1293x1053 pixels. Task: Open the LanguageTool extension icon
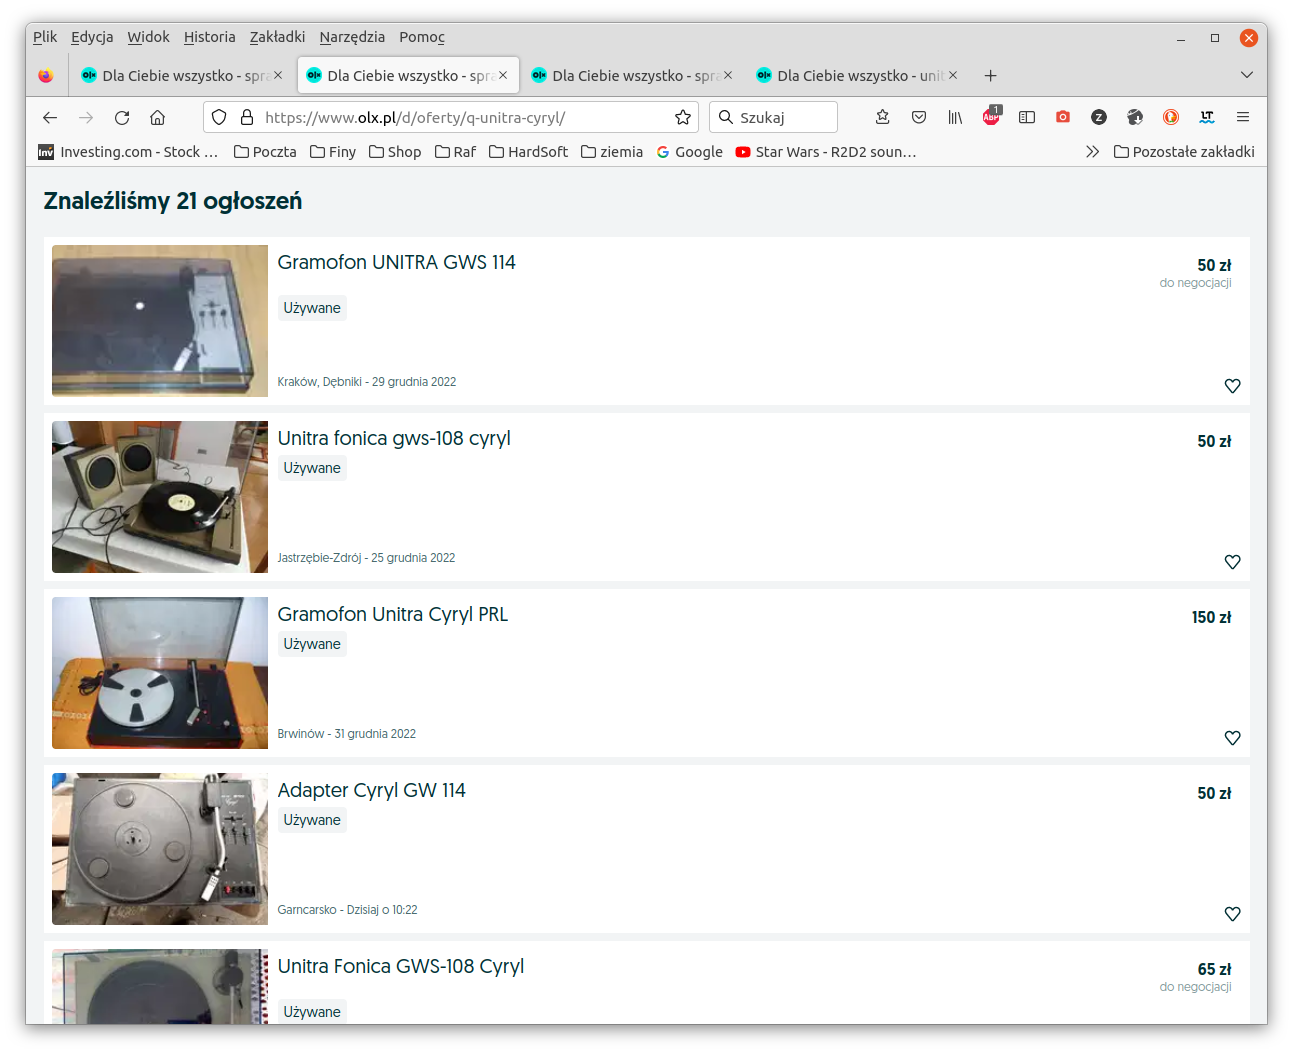coord(1207,117)
